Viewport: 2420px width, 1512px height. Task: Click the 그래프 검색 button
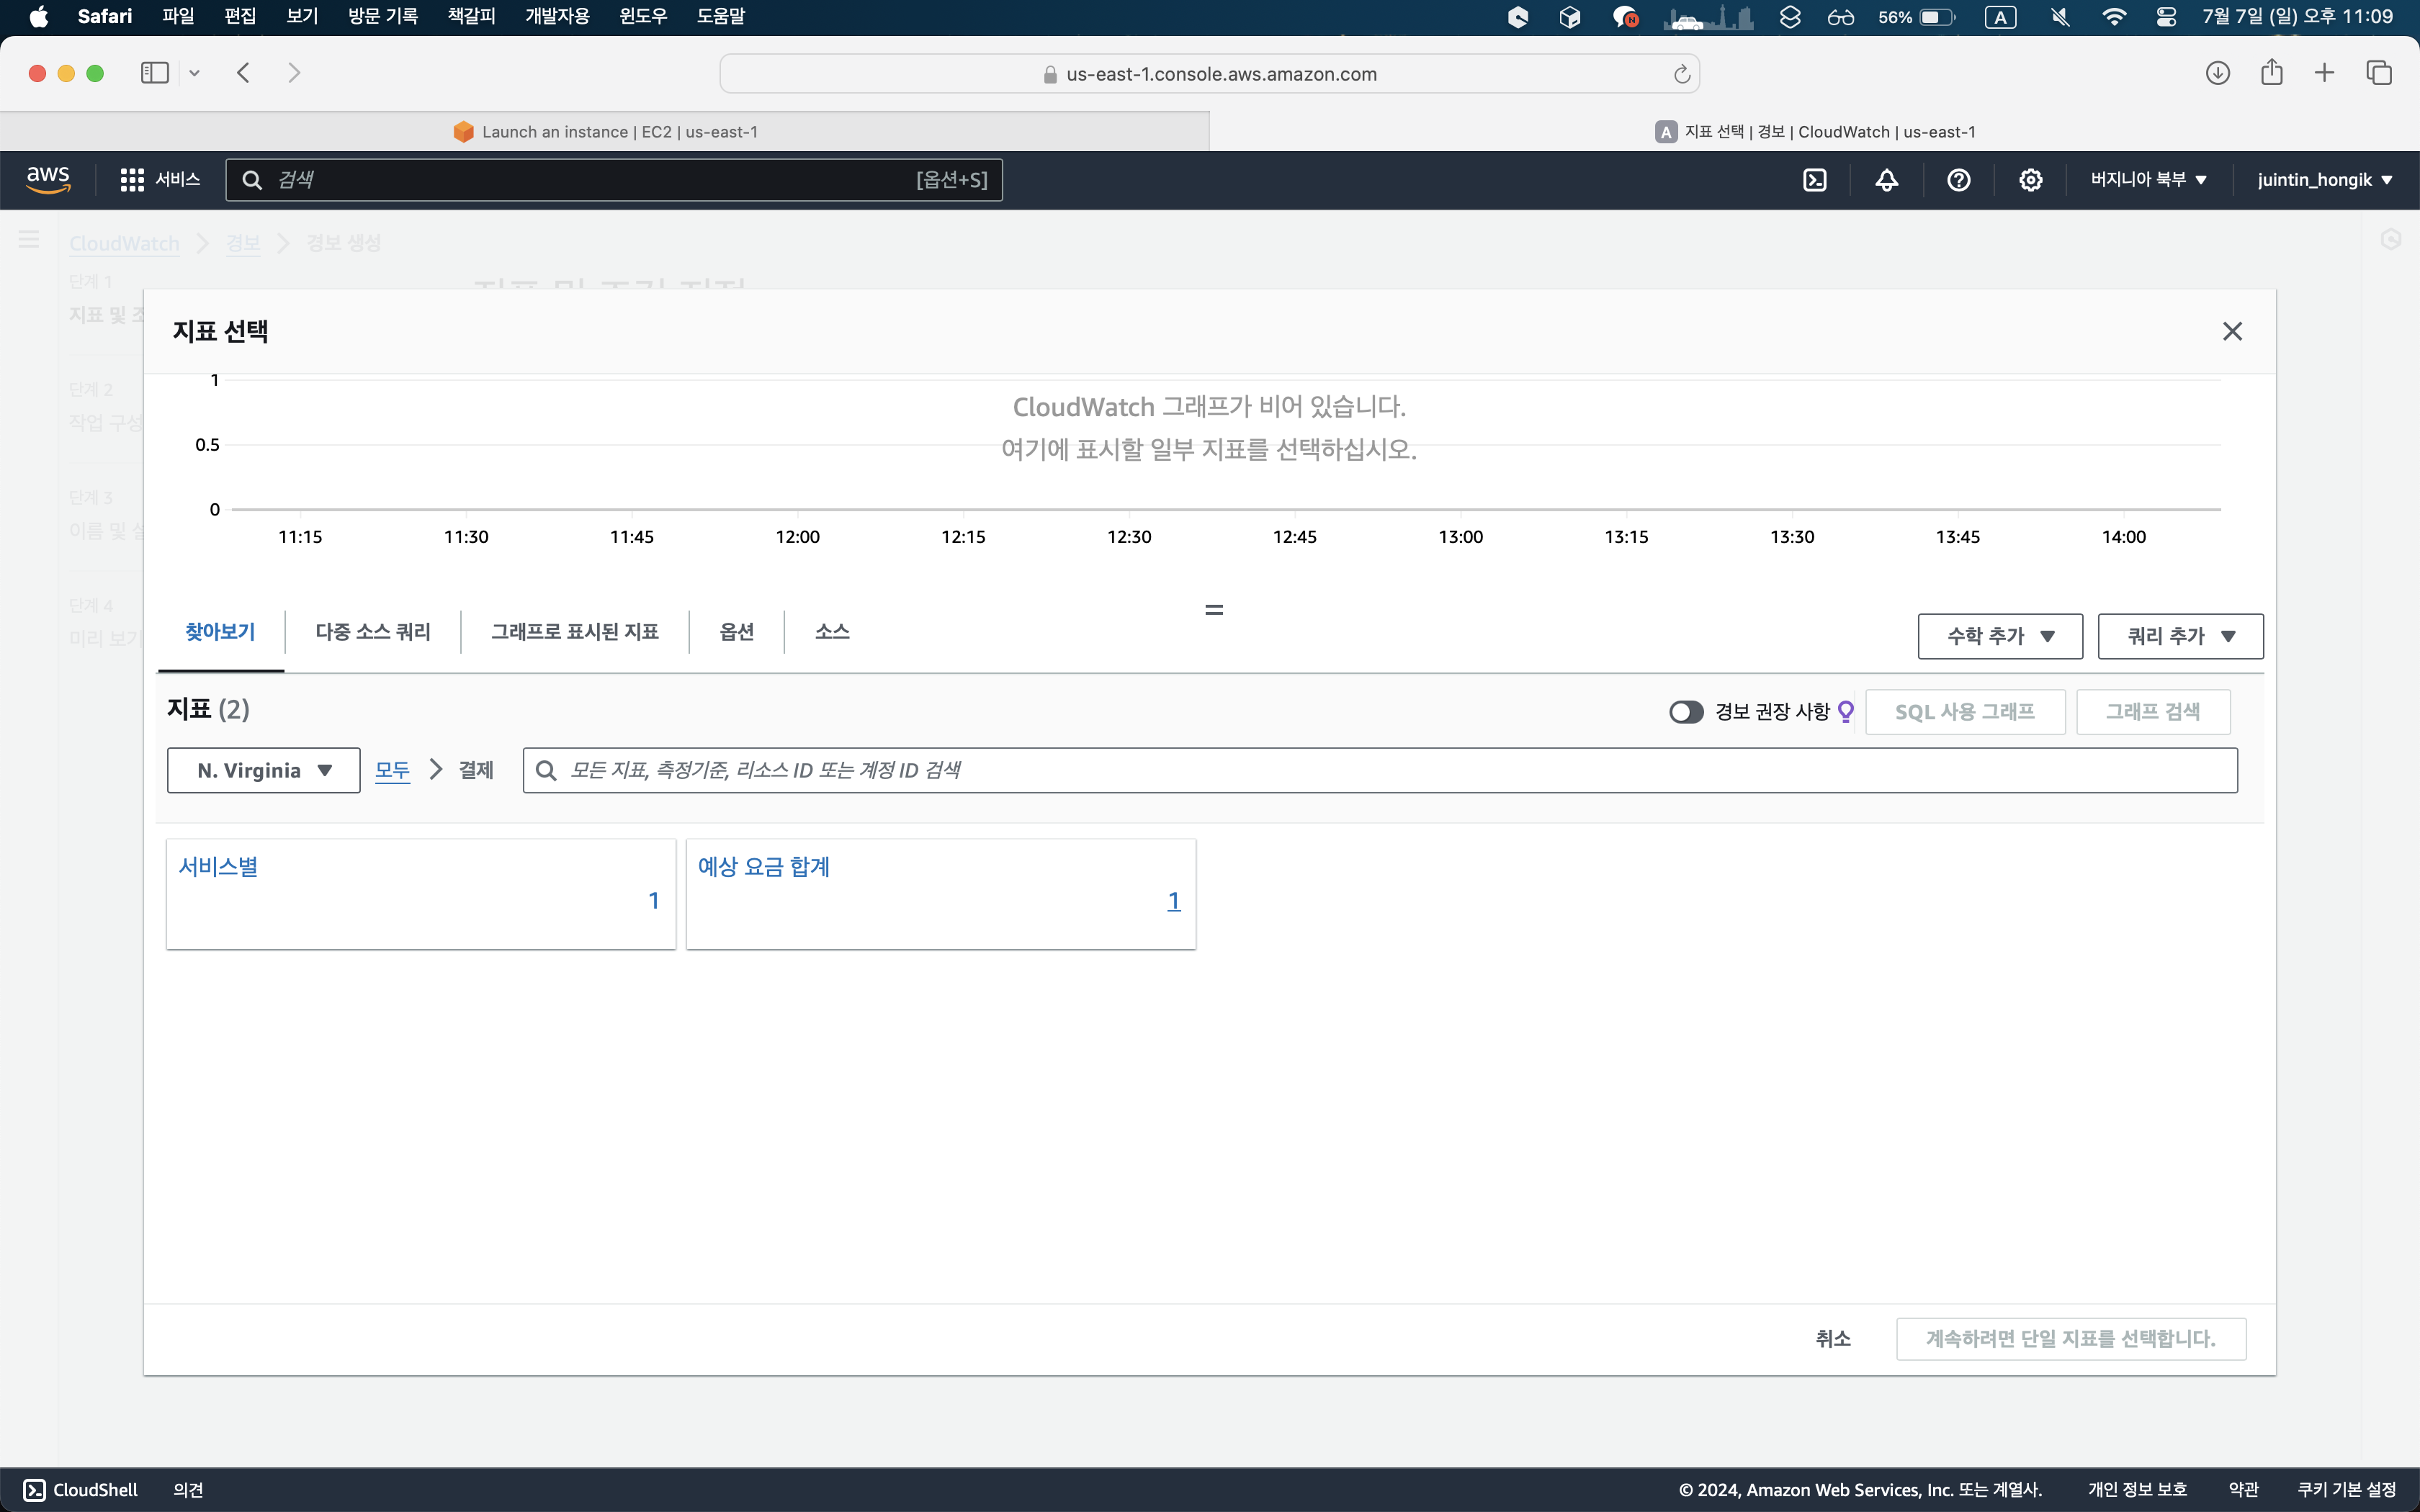(2153, 712)
